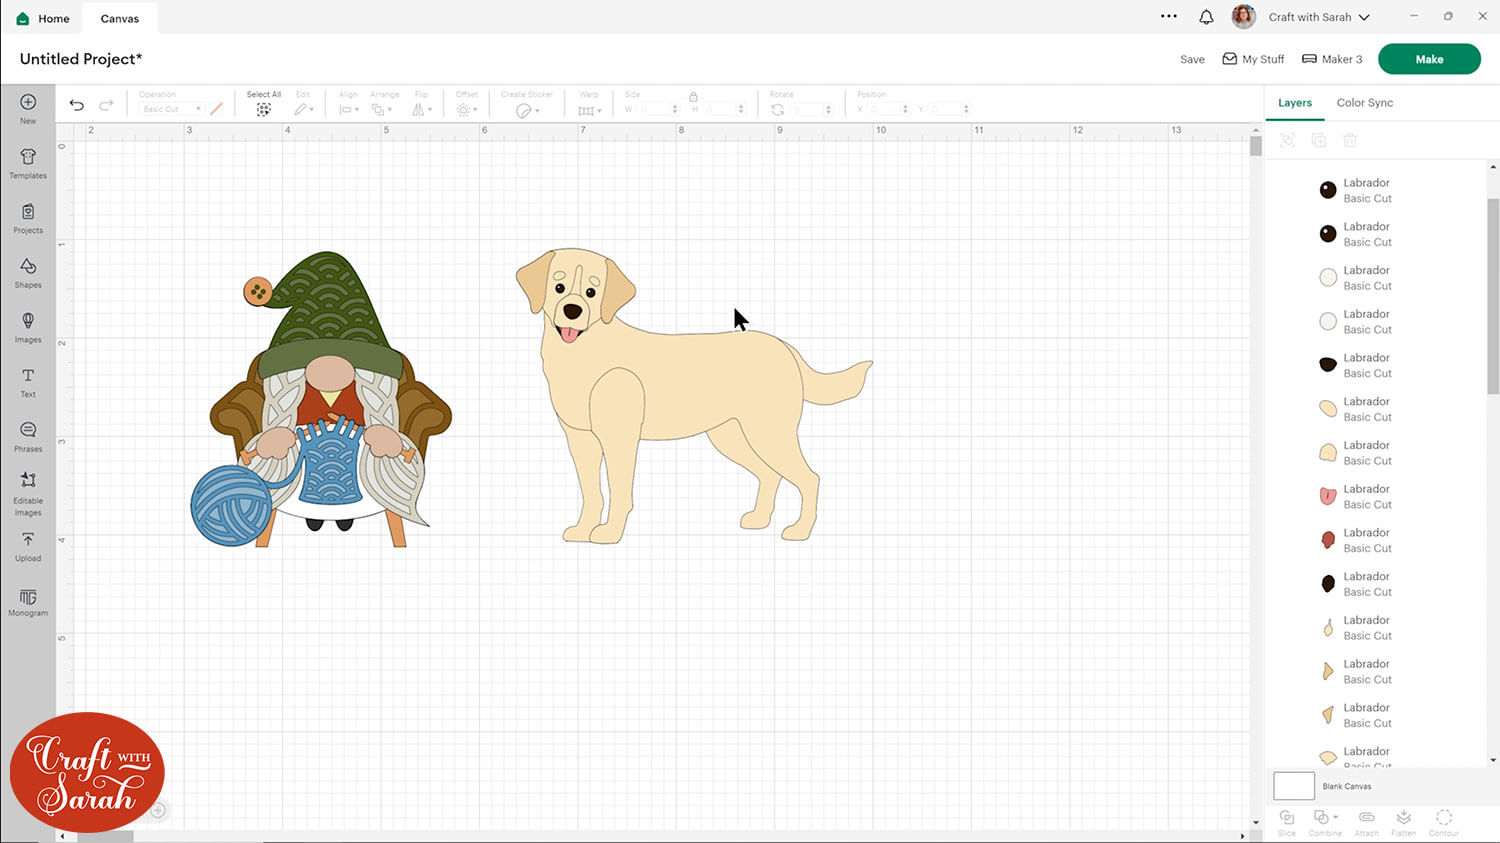This screenshot has width=1500, height=843.
Task: Click the Upload icon
Action: point(28,545)
